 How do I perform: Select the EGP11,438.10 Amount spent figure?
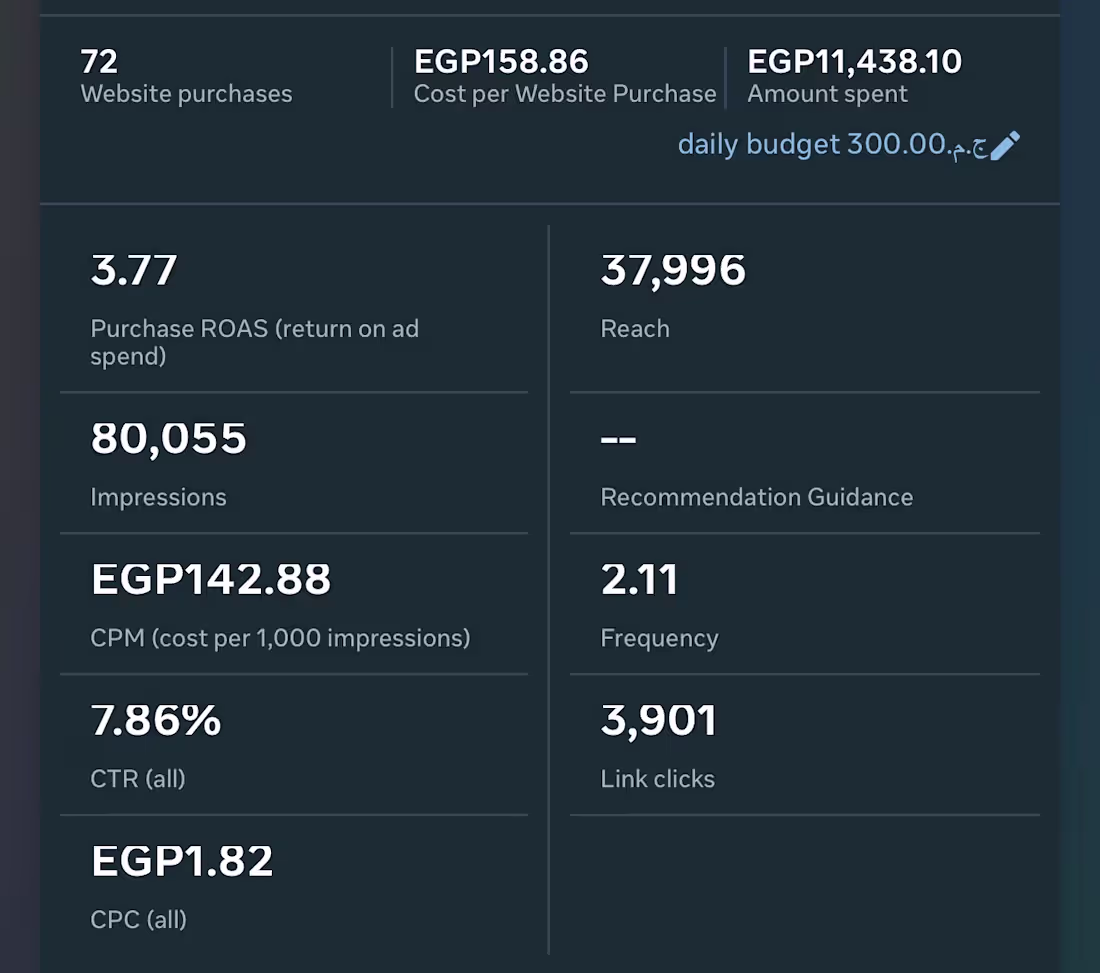point(854,61)
